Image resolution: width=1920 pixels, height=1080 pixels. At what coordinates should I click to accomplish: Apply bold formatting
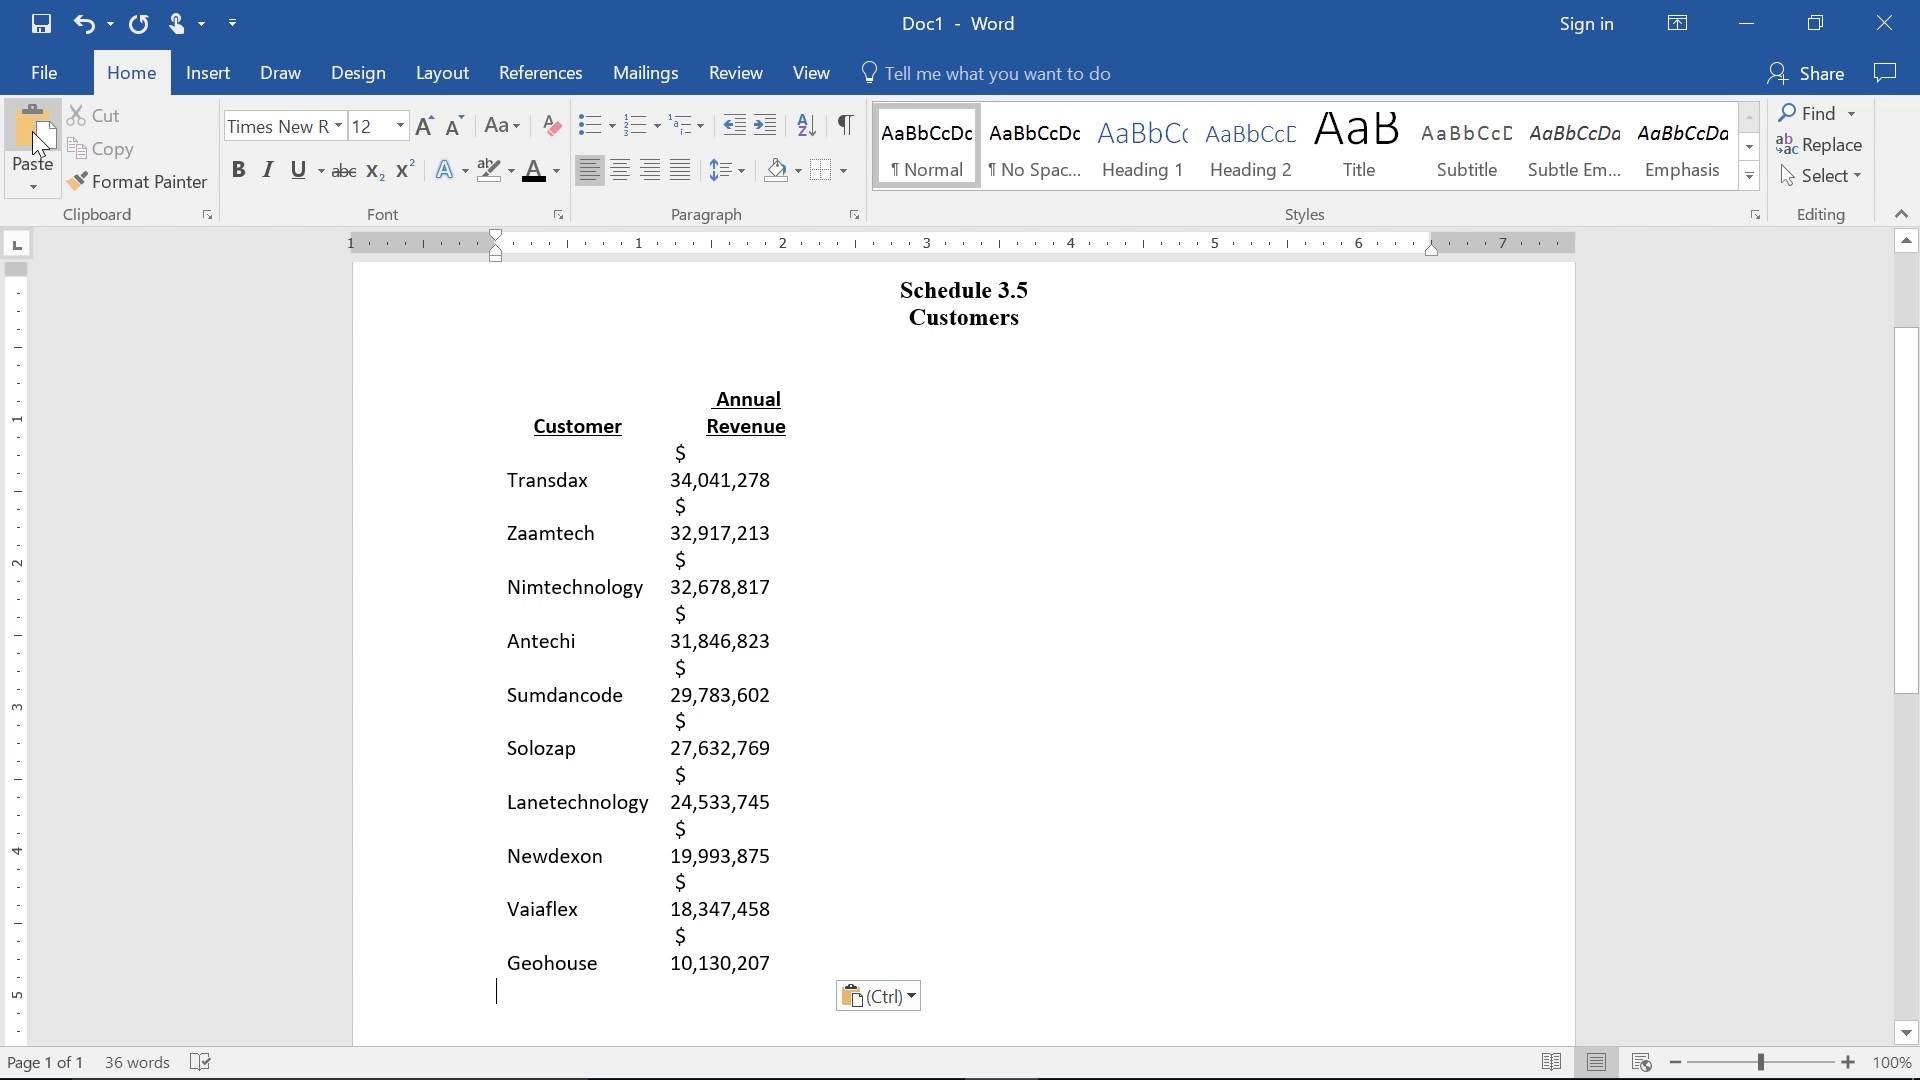[x=238, y=170]
